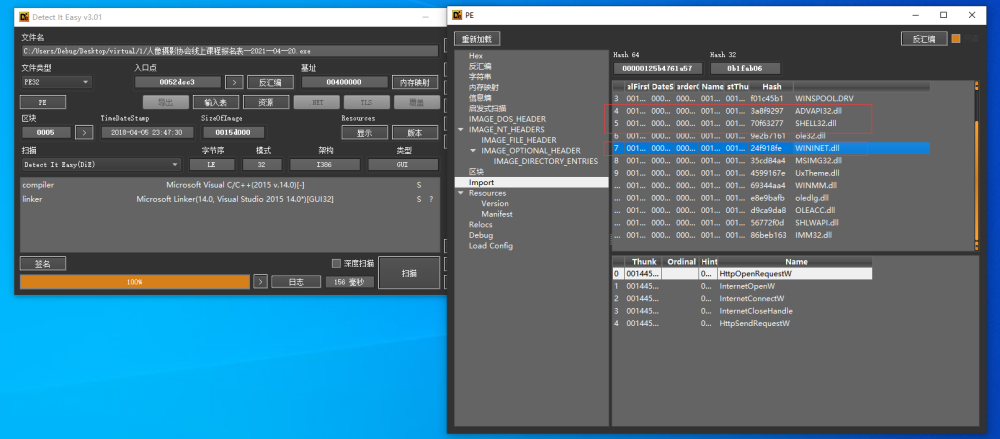This screenshot has height=439, width=1000.
Task: Click the S marker on the compiler row
Action: 419,185
